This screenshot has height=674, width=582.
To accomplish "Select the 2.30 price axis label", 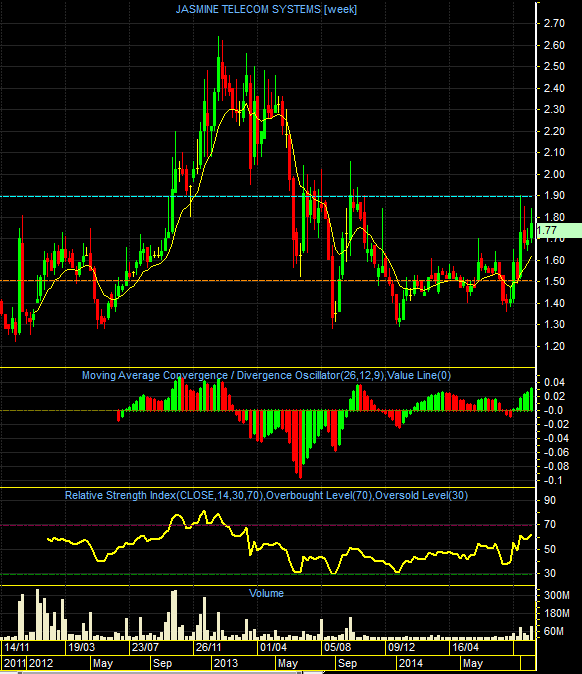I will point(554,109).
